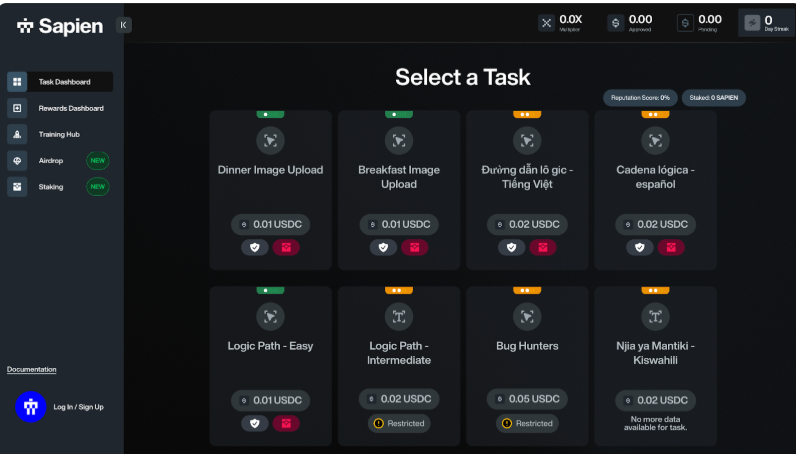
Task: Click the Airdrop sidebar icon
Action: tap(17, 160)
